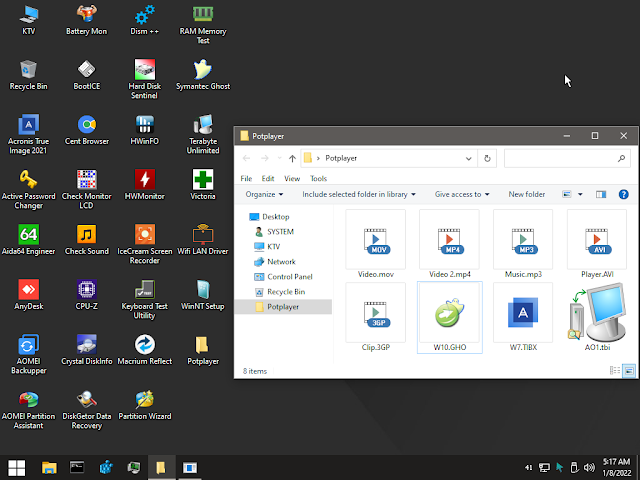Screen dimensions: 640x480
Task: Launch HWinFO desktop icon
Action: 144,130
